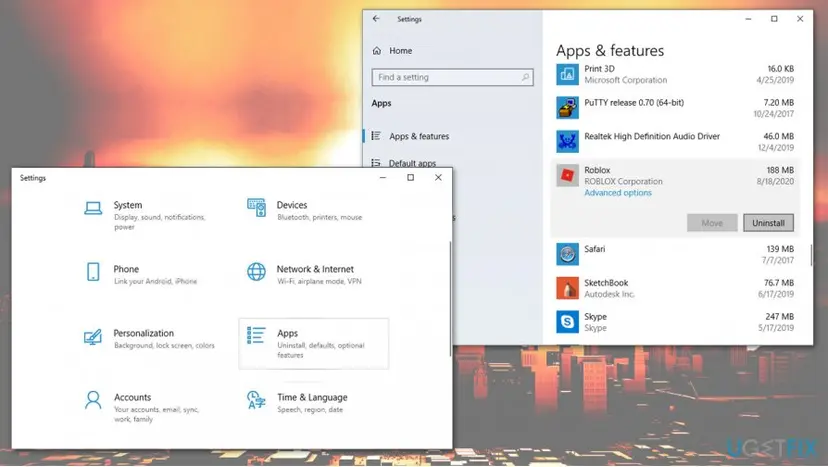828x467 pixels.
Task: Select the SketchBook entry name
Action: pyautogui.click(x=606, y=283)
